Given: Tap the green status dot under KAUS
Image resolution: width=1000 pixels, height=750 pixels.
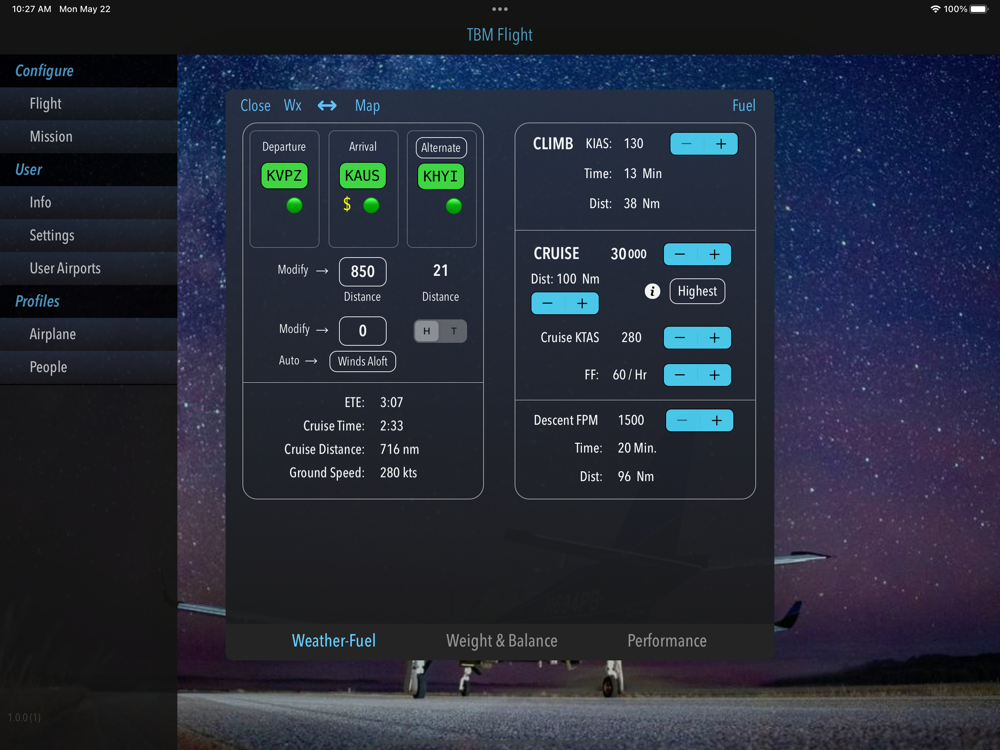Looking at the screenshot, I should coord(371,205).
